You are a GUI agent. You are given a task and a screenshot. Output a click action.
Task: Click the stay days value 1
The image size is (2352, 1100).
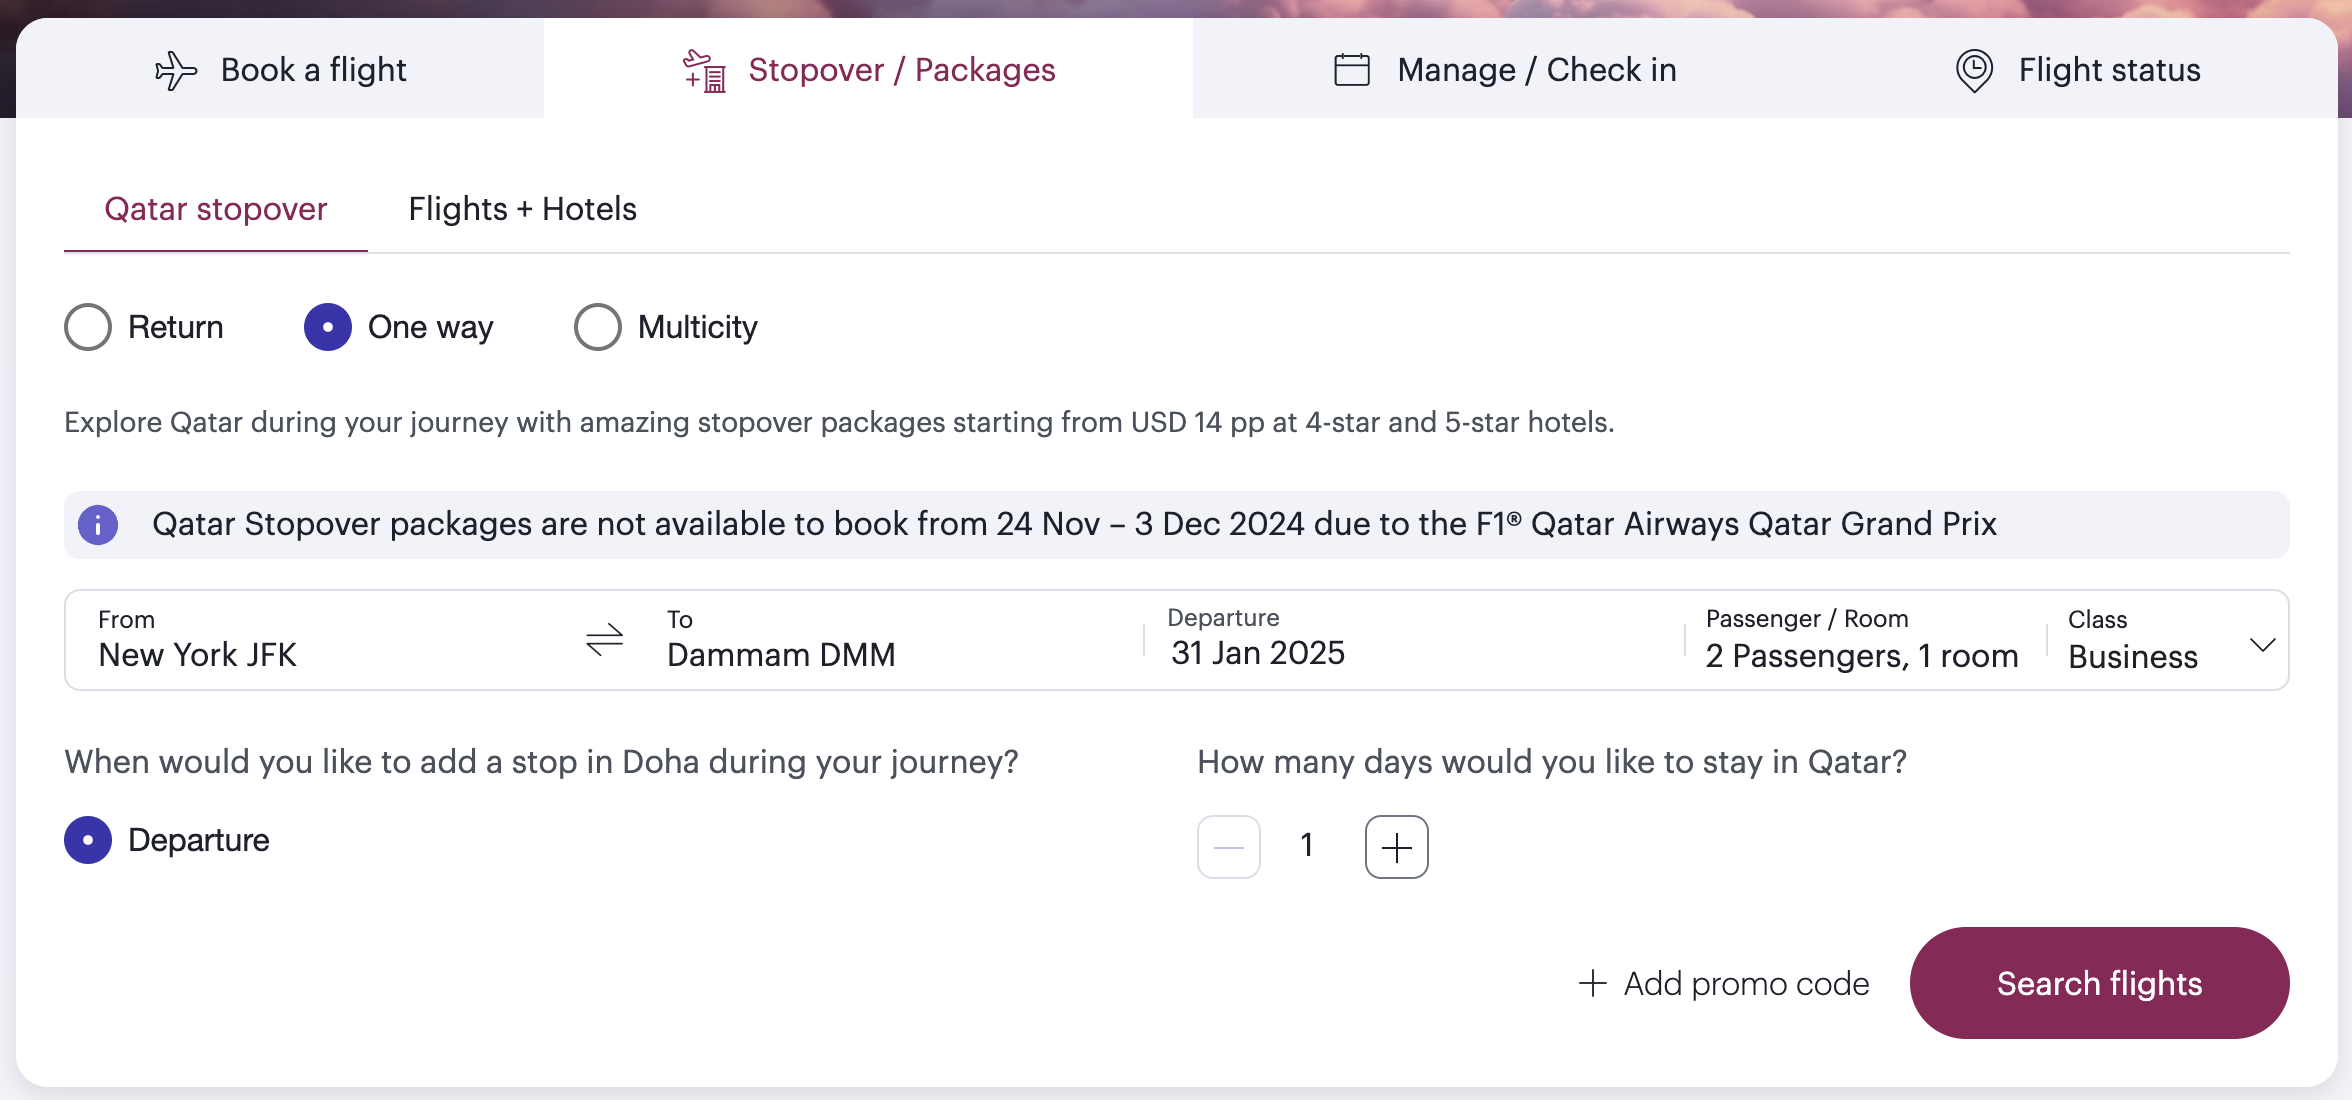1307,846
